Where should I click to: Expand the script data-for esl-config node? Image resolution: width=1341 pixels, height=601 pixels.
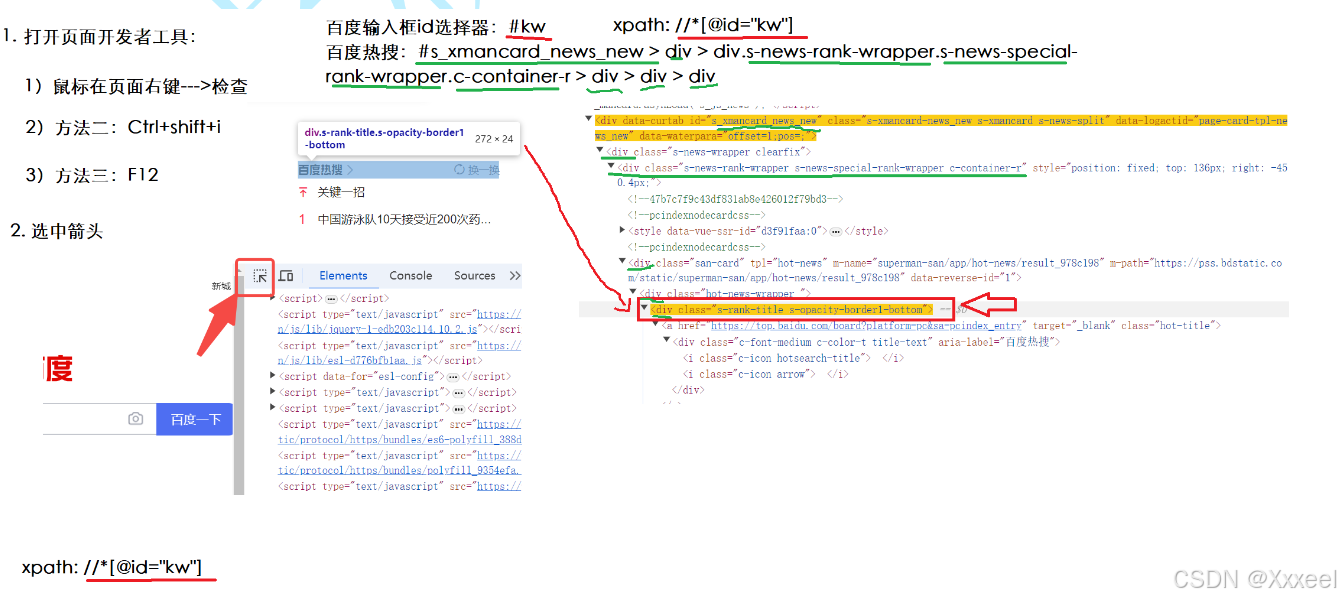click(273, 377)
